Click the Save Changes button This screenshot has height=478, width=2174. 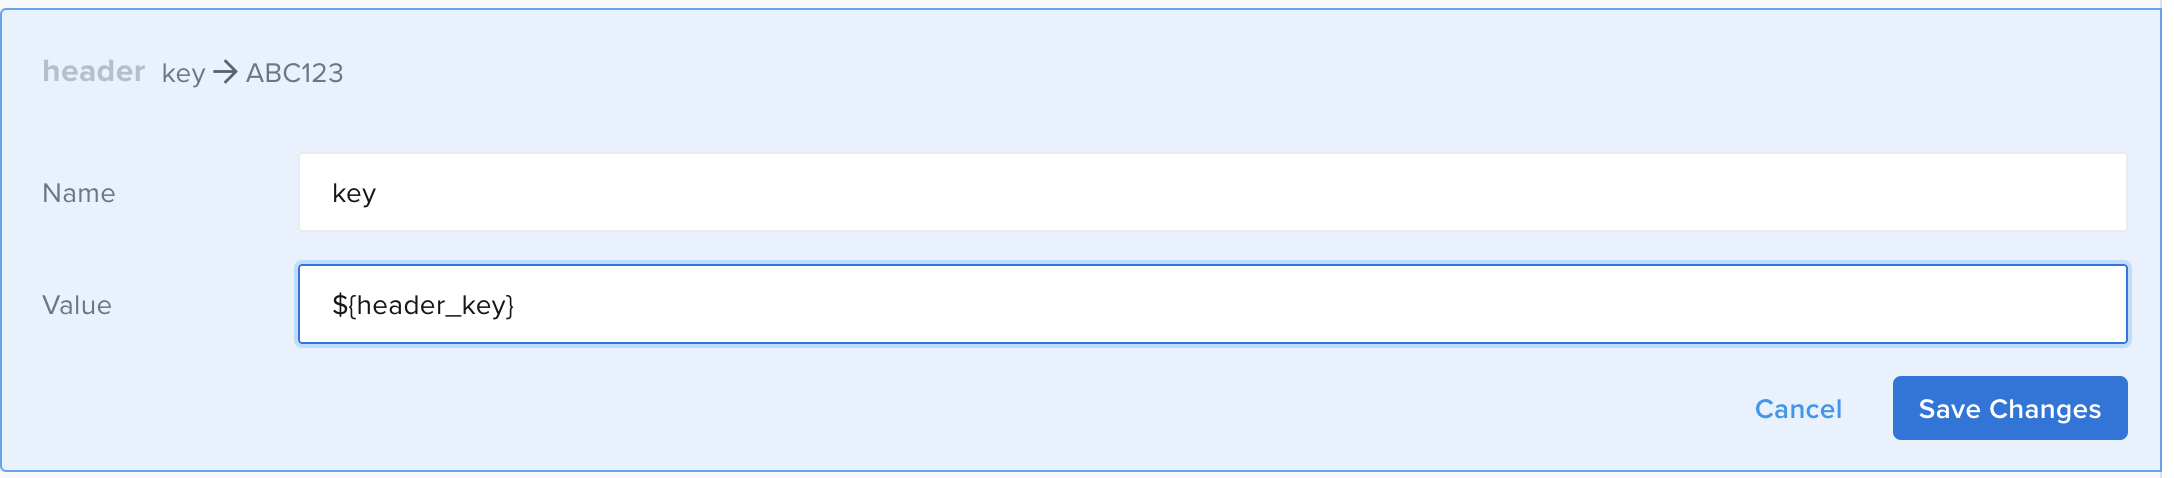pos(2009,408)
